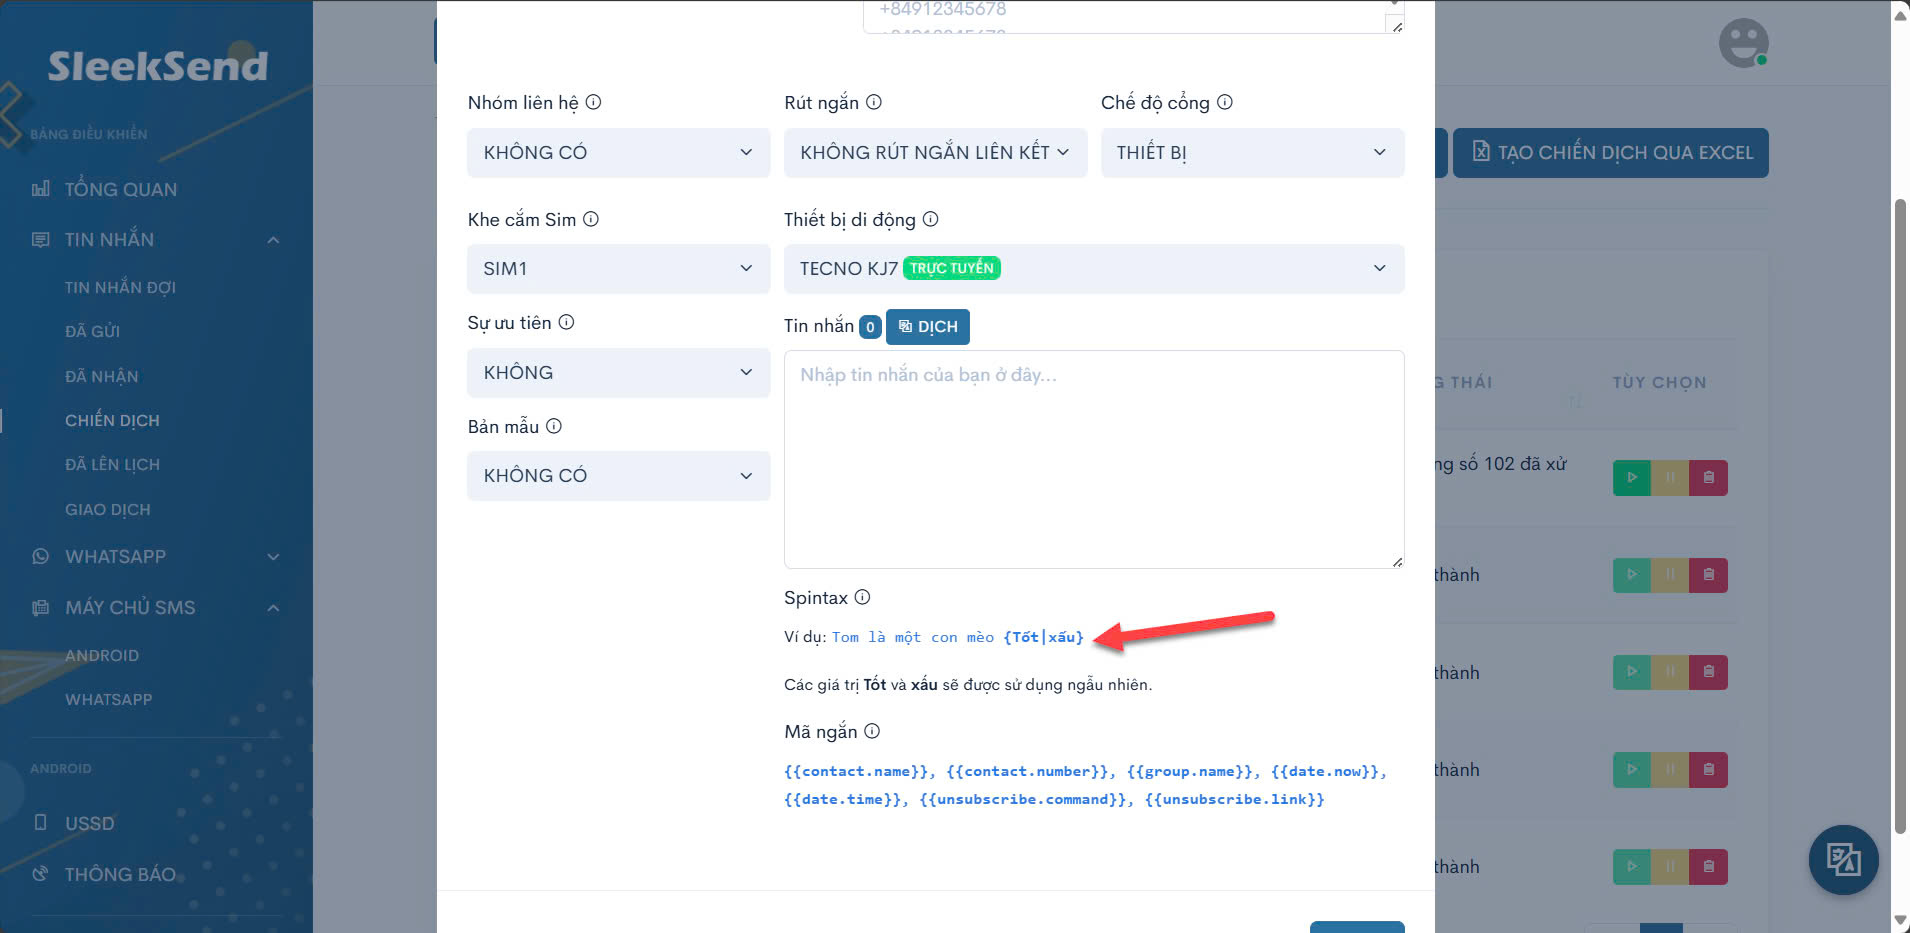Click the {{contact.name}} shortcode link
The width and height of the screenshot is (1910, 933).
(857, 772)
